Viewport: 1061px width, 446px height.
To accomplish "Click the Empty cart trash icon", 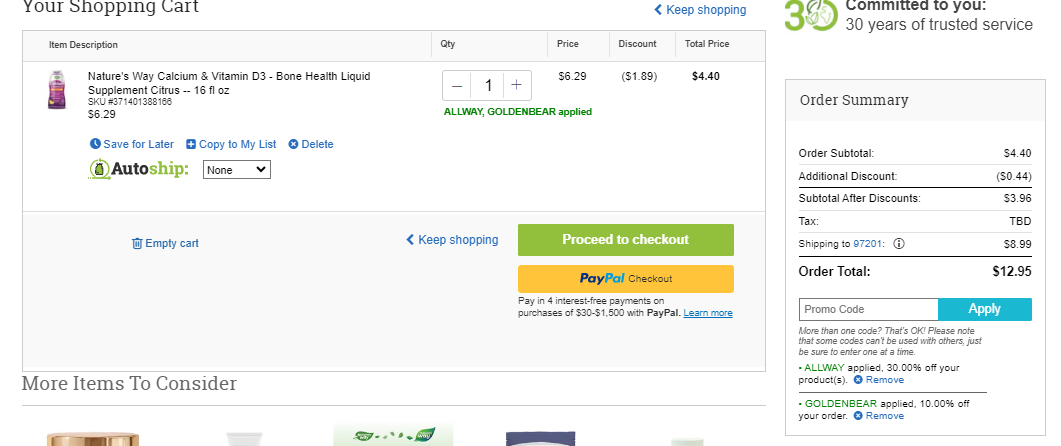I will 137,243.
